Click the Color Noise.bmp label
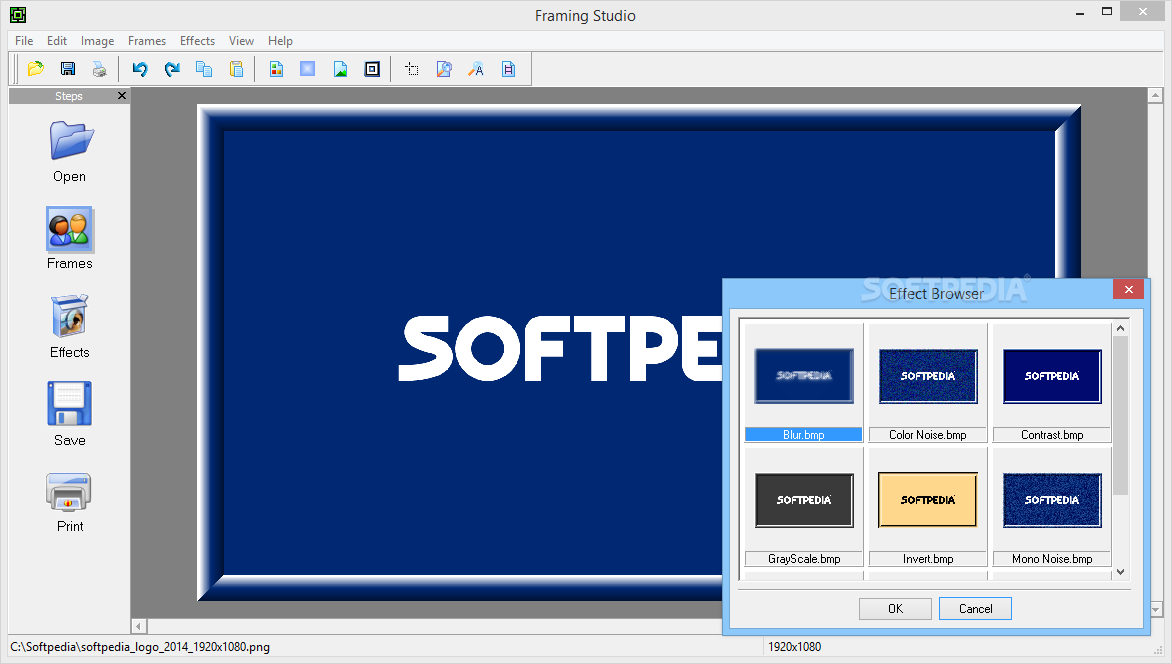 pyautogui.click(x=928, y=434)
